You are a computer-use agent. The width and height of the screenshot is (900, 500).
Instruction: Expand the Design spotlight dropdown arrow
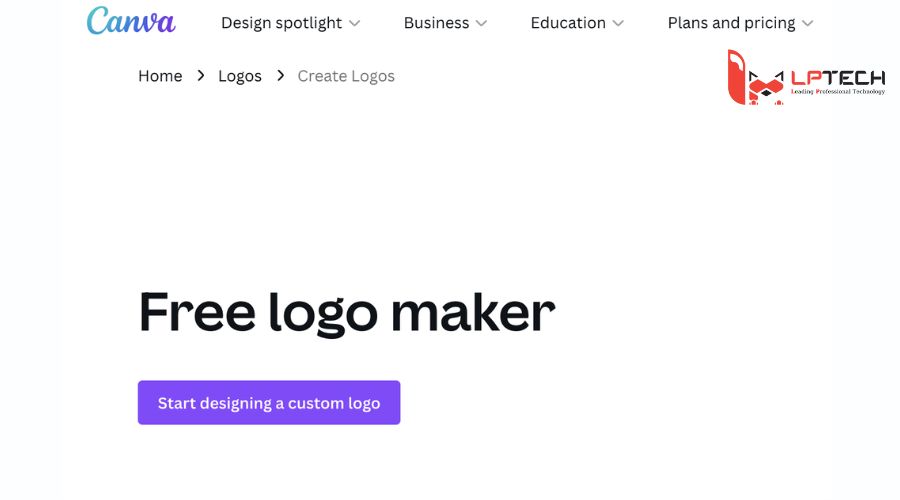coord(355,23)
